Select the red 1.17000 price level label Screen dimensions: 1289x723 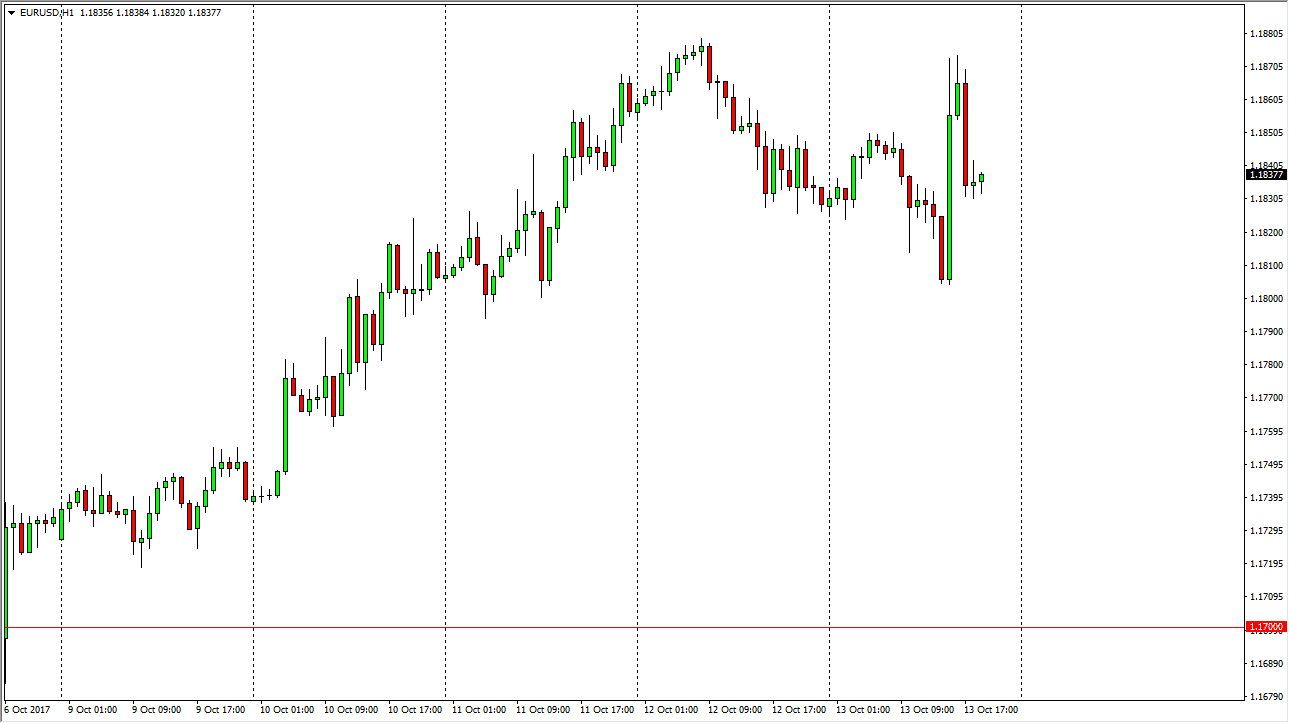(x=1266, y=627)
